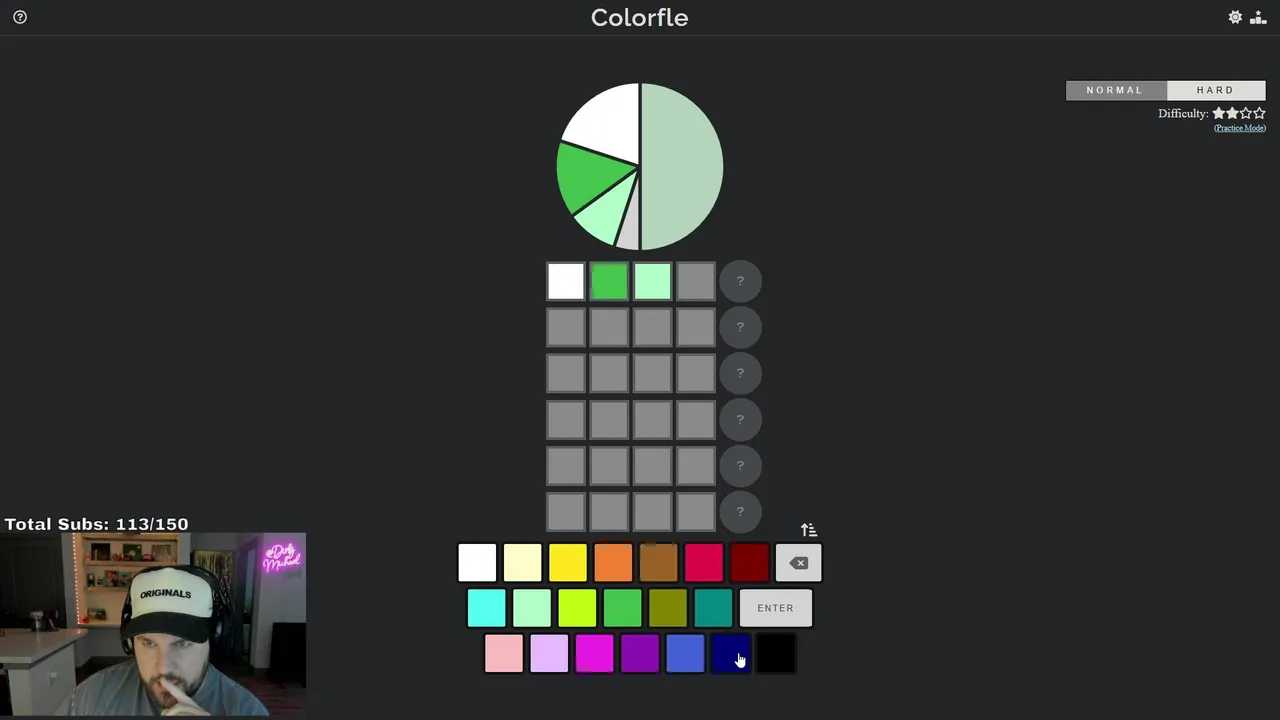
Task: Open the settings gear icon
Action: pos(1235,17)
